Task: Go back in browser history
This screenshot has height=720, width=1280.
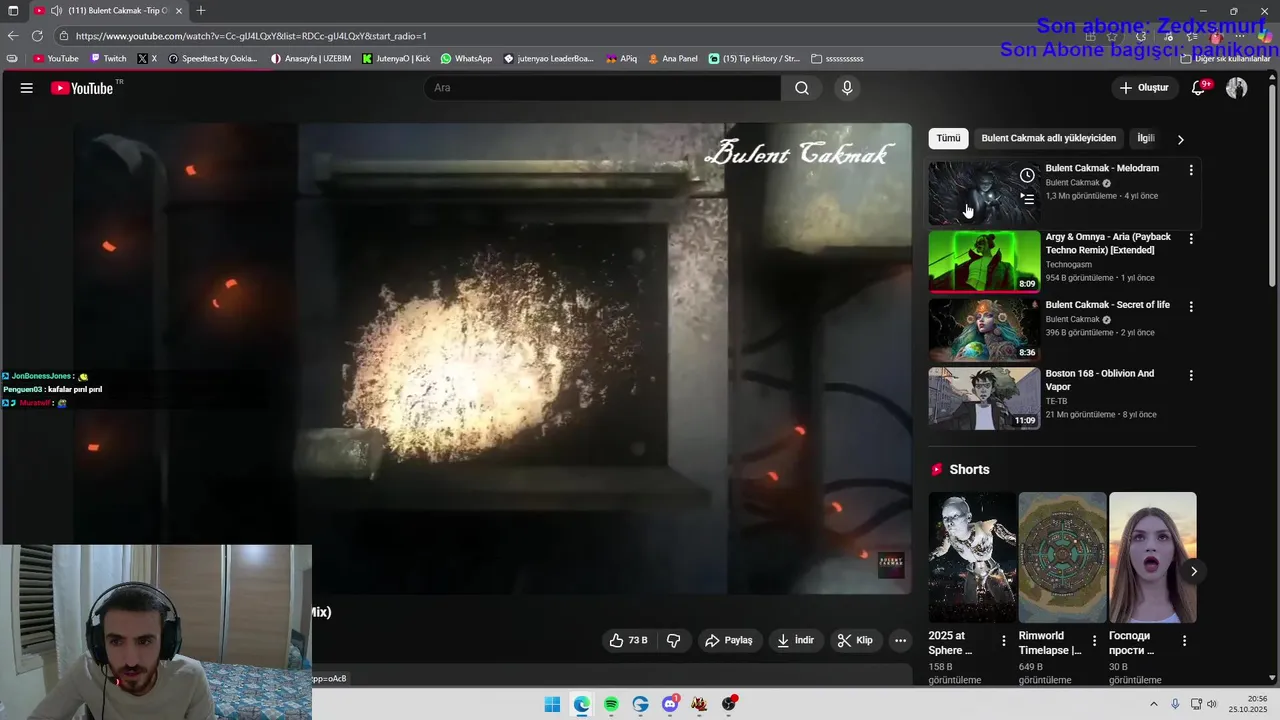Action: point(13,35)
